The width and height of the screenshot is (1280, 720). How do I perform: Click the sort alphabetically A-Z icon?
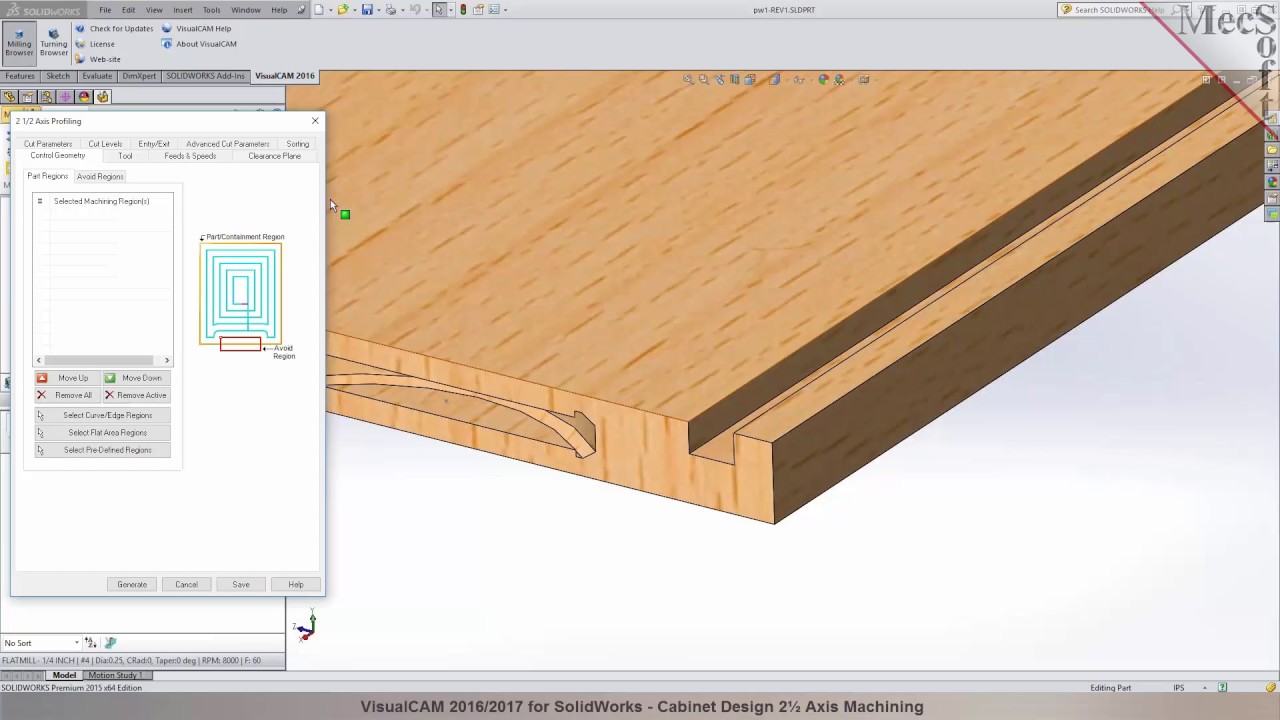(90, 643)
